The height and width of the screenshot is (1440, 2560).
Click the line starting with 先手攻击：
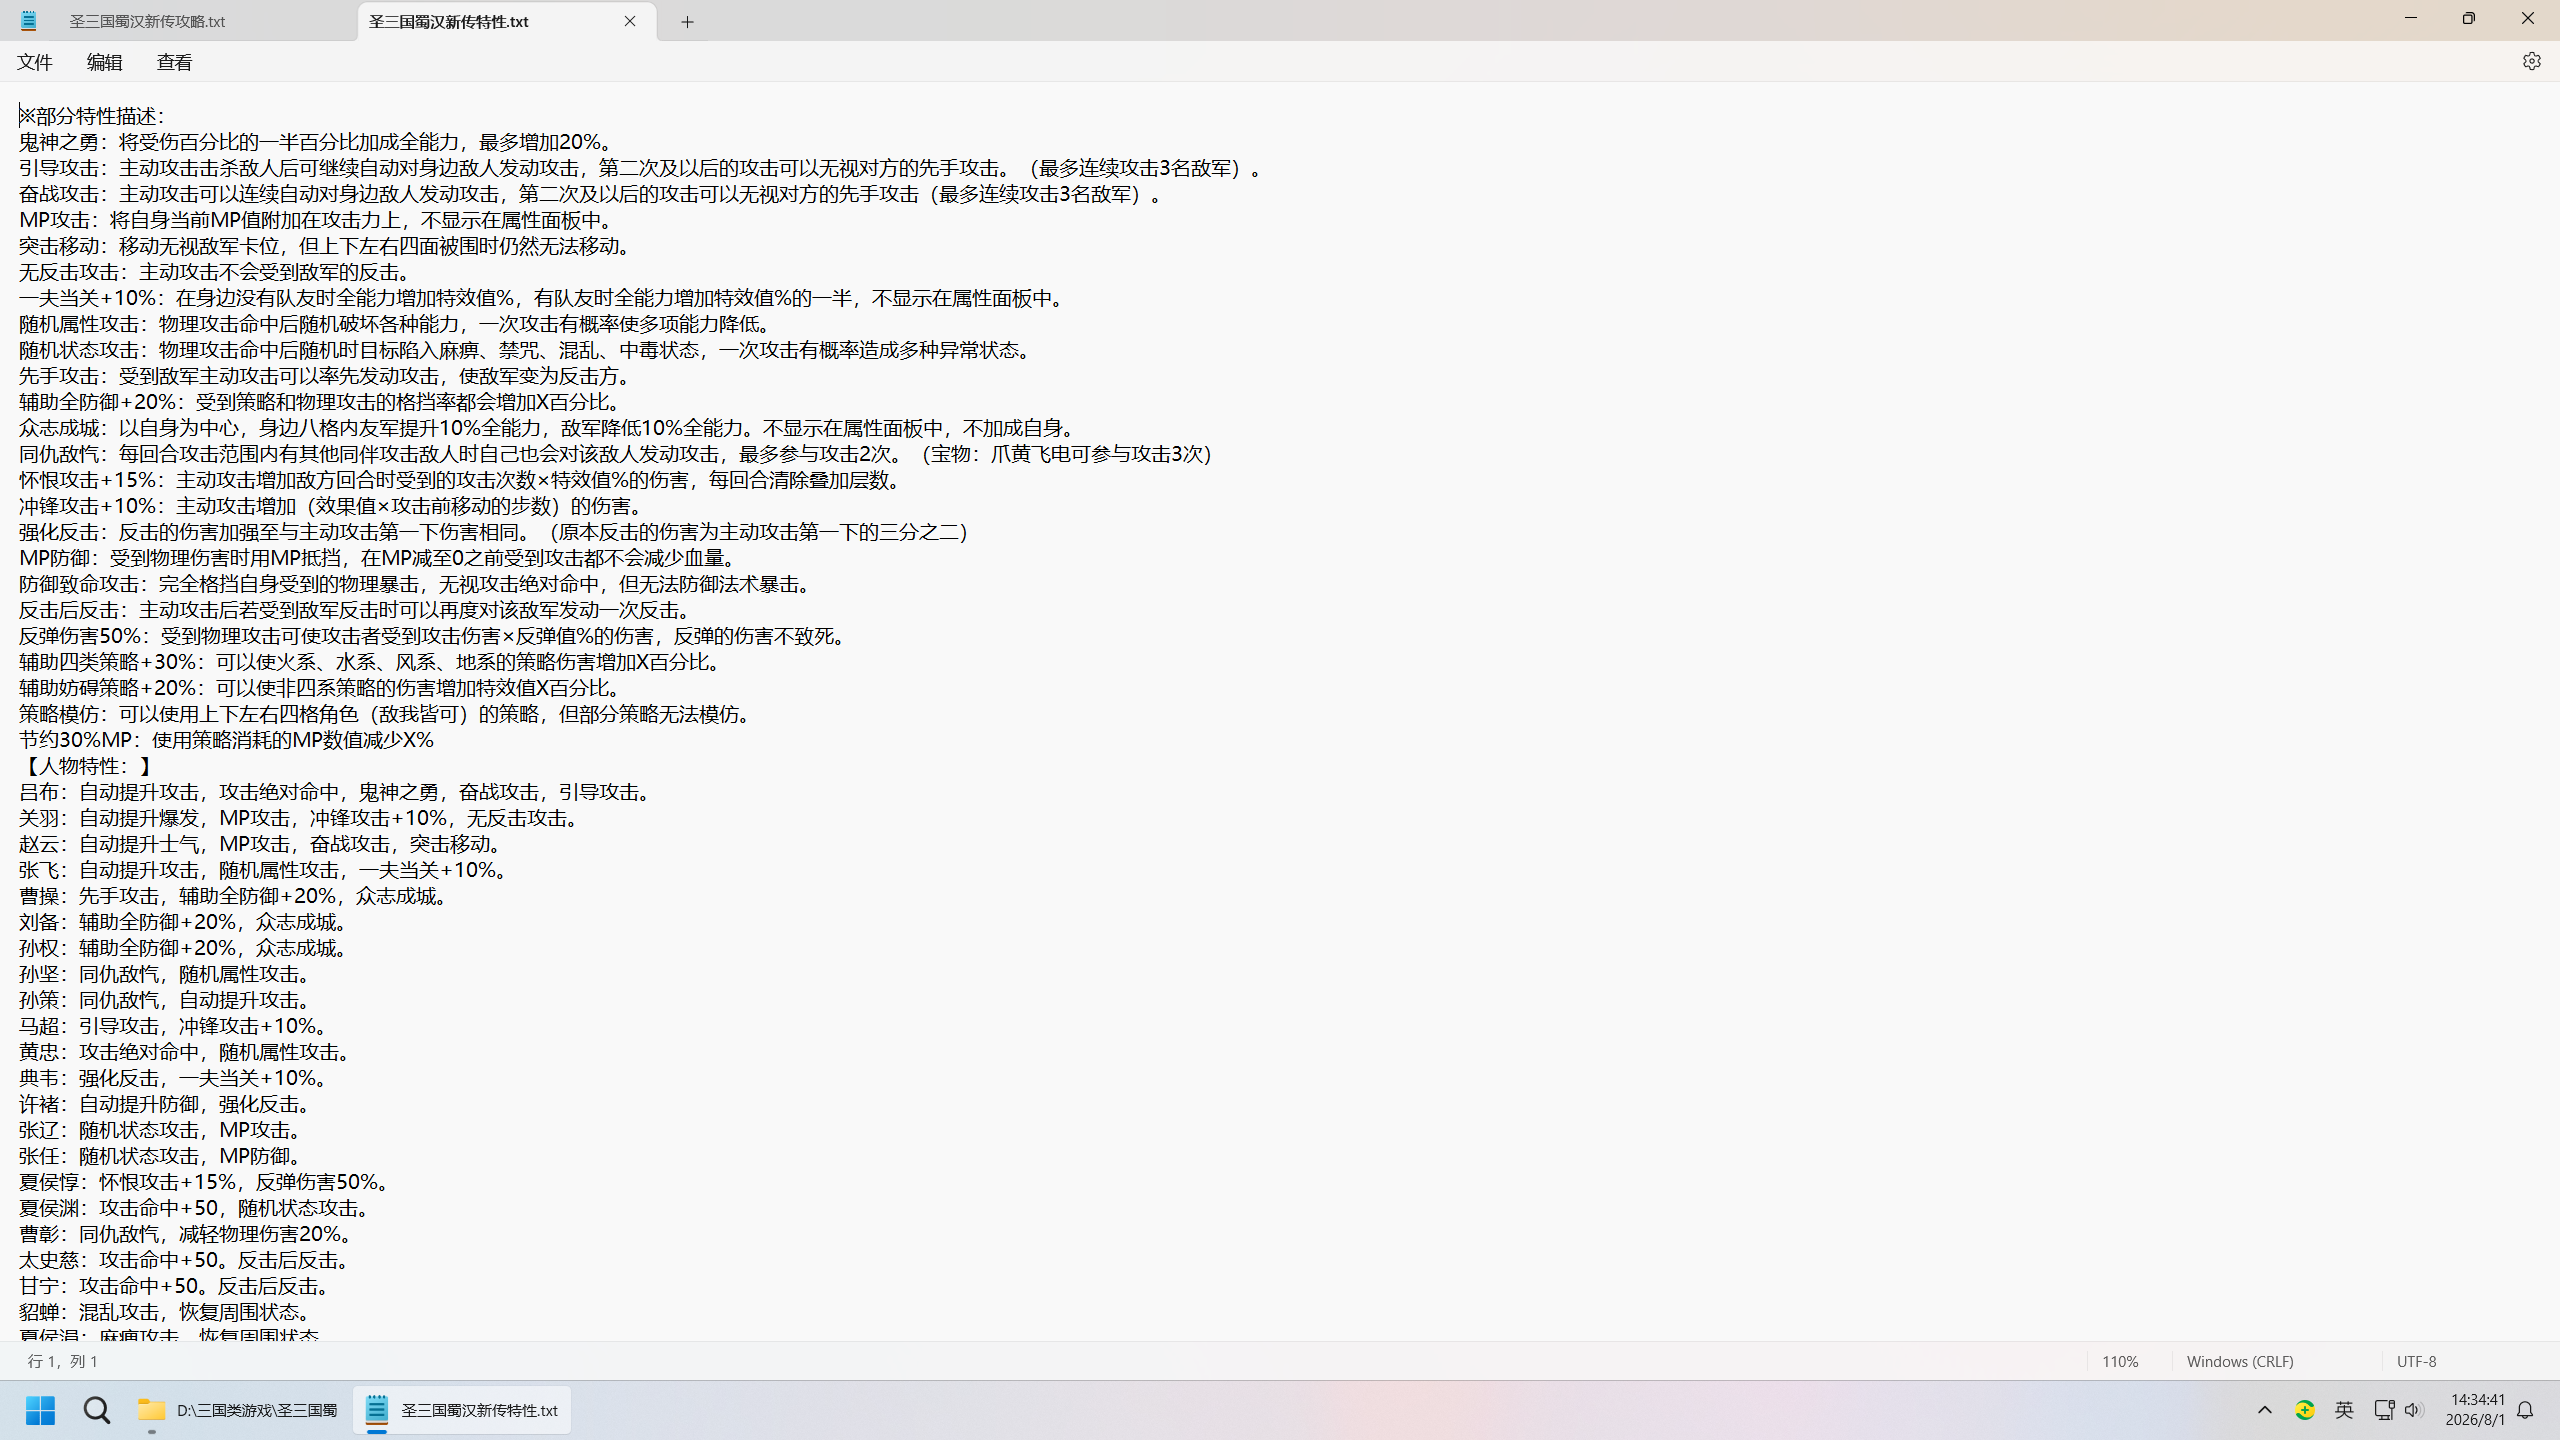[x=327, y=376]
